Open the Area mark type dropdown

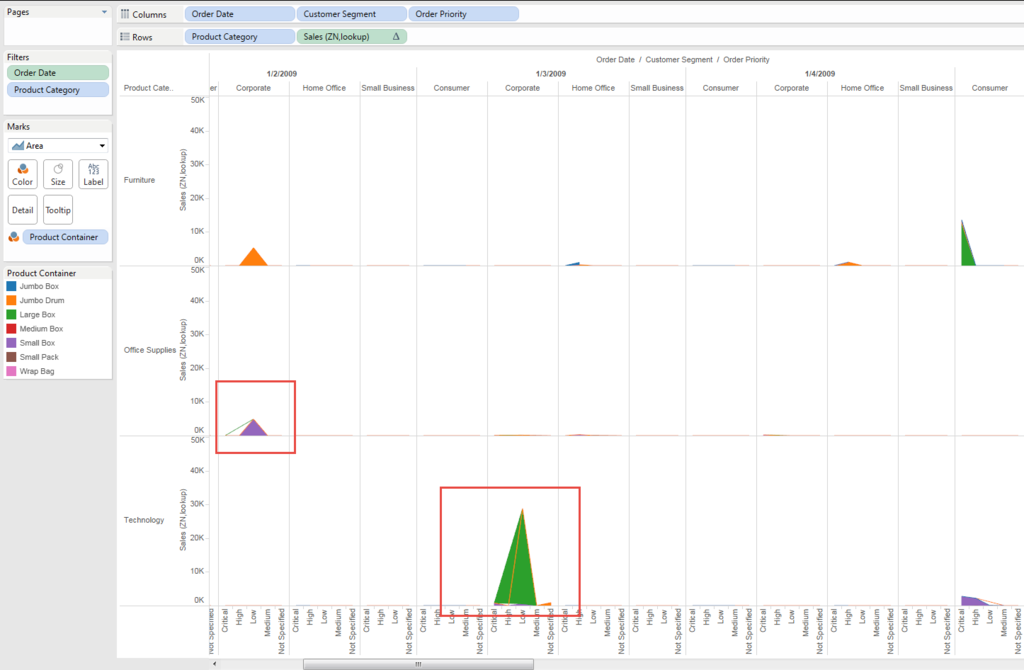pyautogui.click(x=58, y=146)
